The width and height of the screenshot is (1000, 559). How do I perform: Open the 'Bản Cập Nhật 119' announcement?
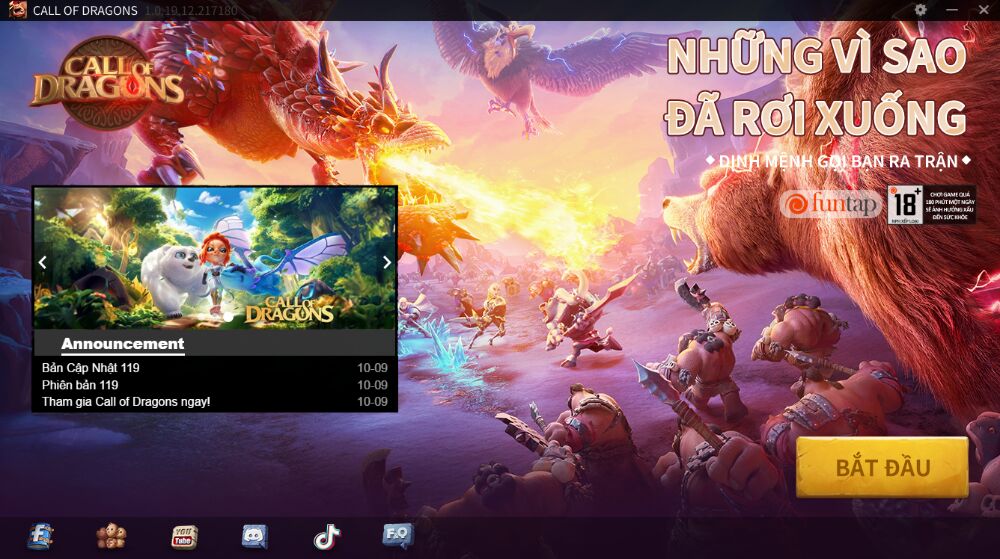click(91, 368)
